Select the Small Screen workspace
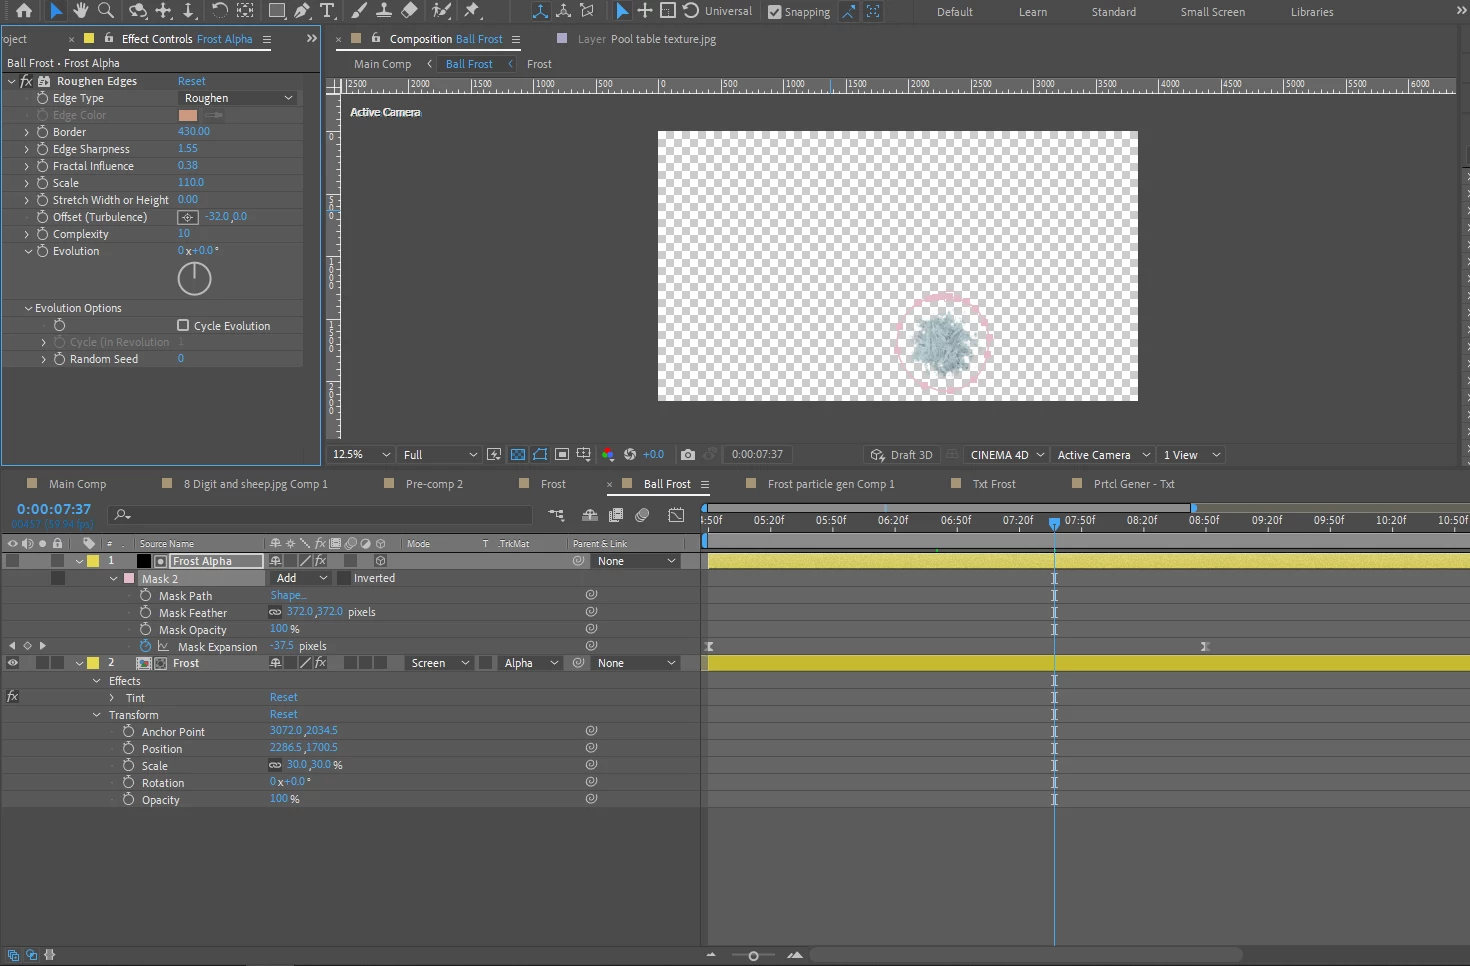1470x966 pixels. [1212, 12]
